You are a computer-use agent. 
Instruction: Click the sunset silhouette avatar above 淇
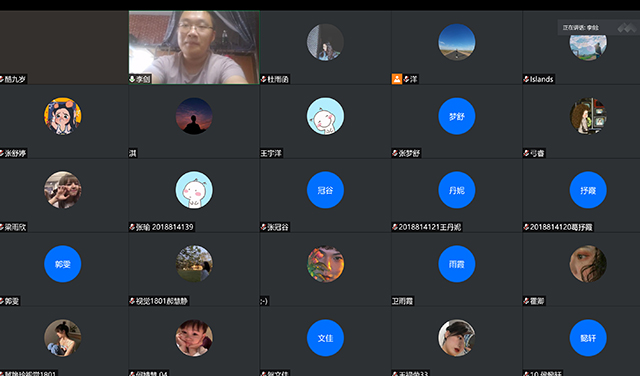coord(194,116)
